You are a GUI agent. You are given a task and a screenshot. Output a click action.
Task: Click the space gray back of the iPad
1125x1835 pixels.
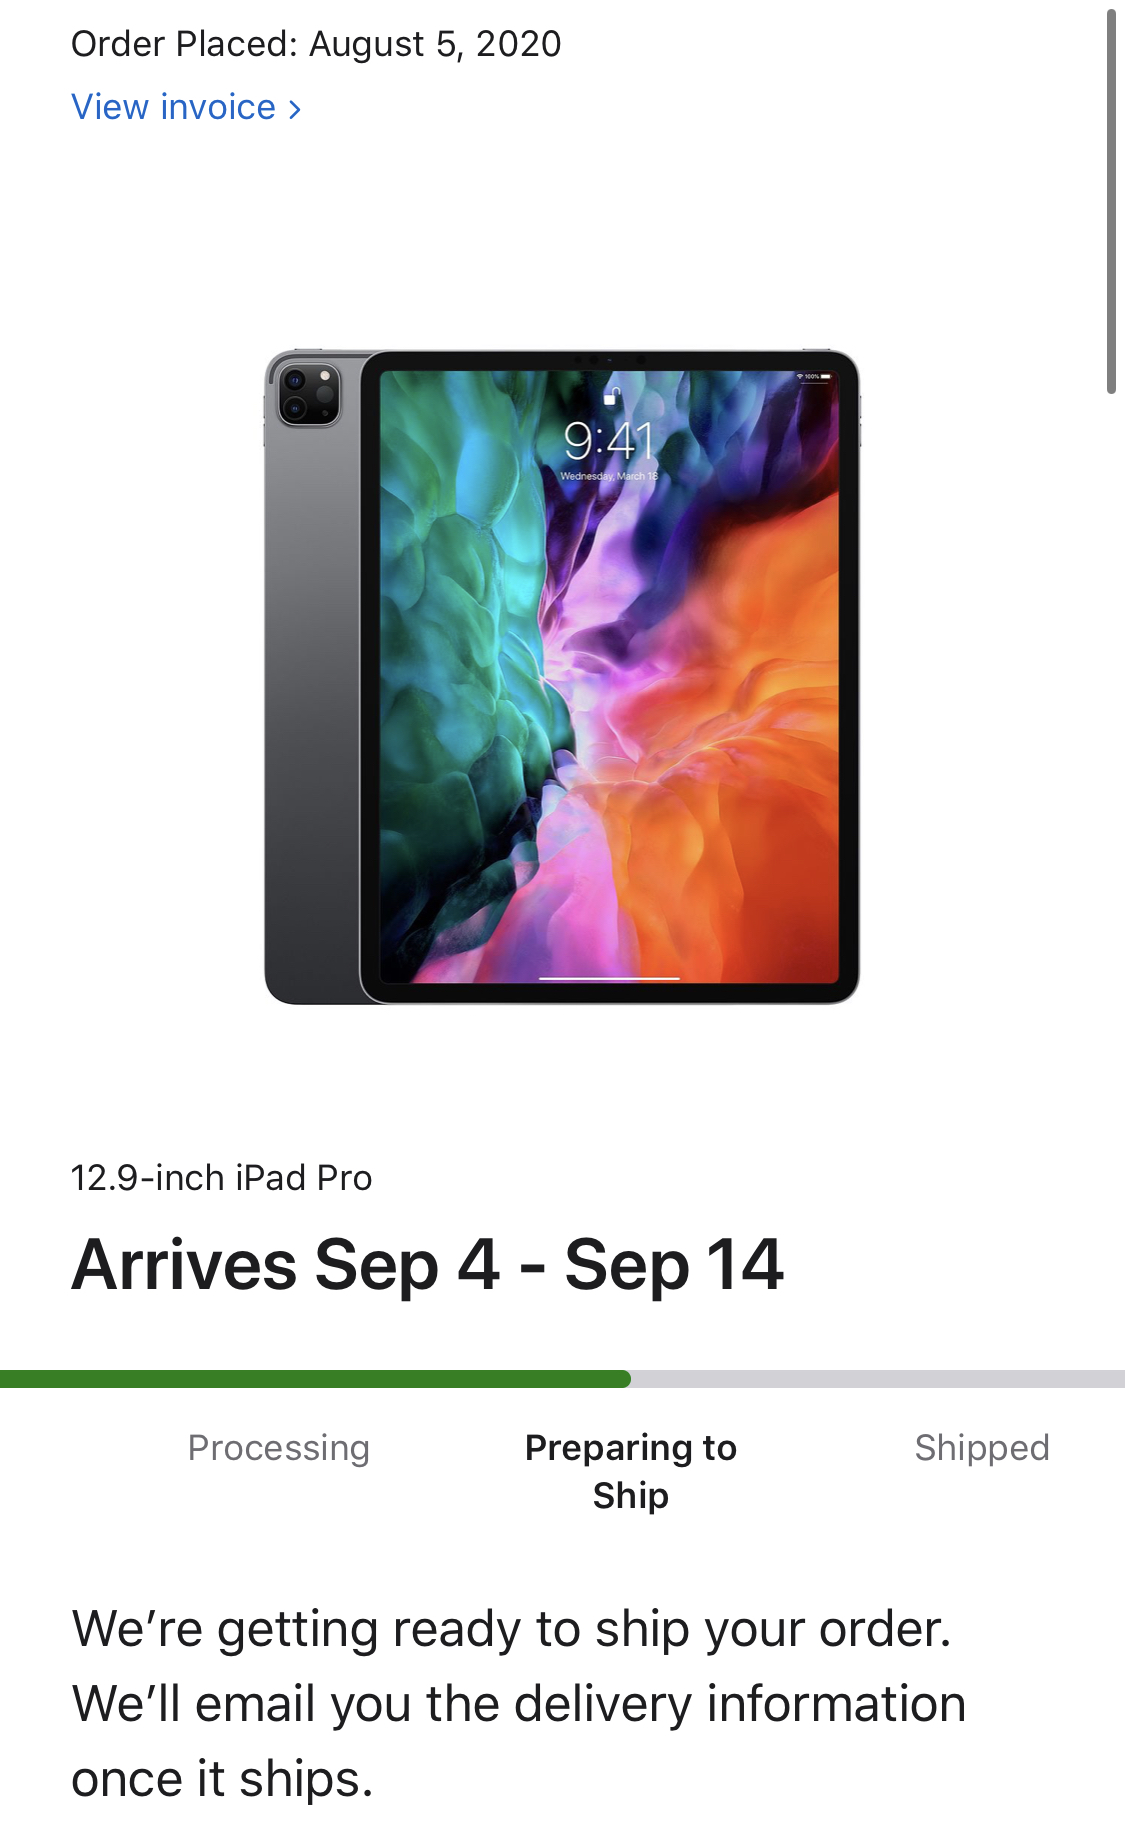click(x=312, y=700)
